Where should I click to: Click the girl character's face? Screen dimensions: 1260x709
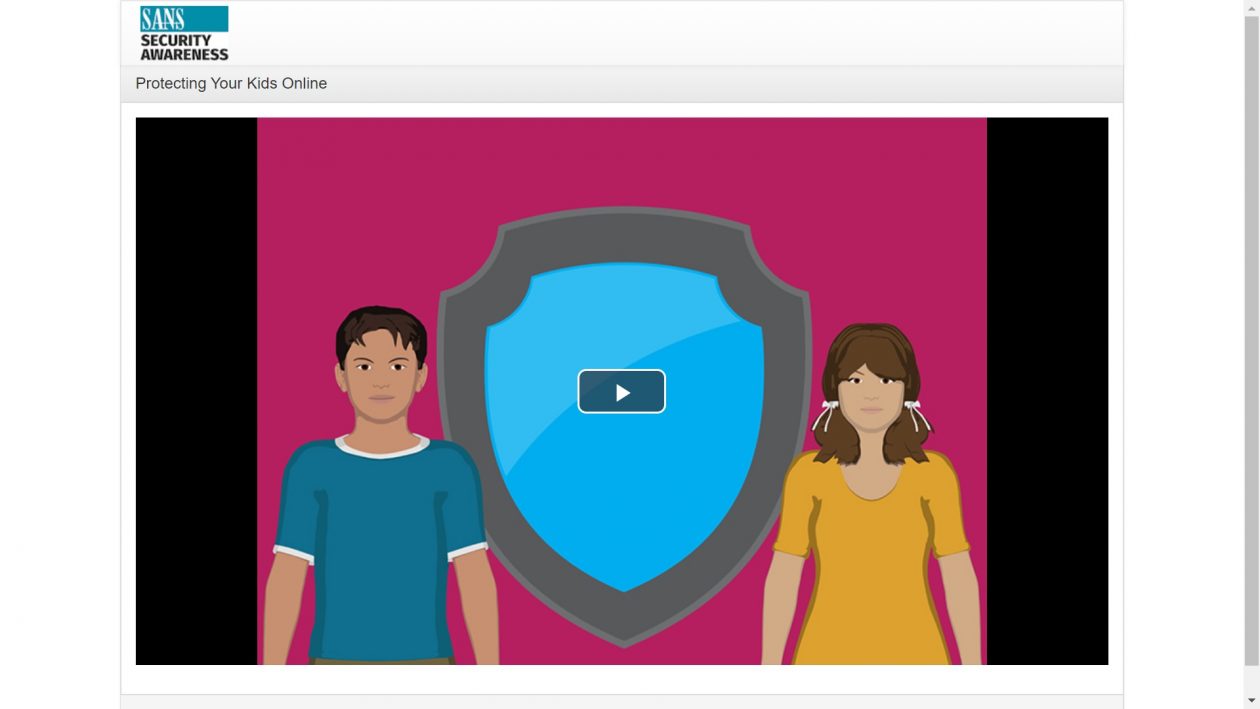(x=870, y=390)
